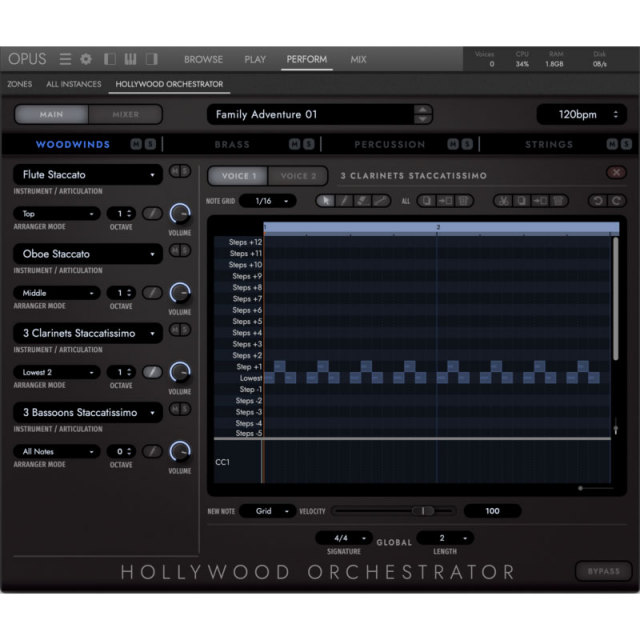Step the Family Adventure 01 preset up

[x=422, y=110]
